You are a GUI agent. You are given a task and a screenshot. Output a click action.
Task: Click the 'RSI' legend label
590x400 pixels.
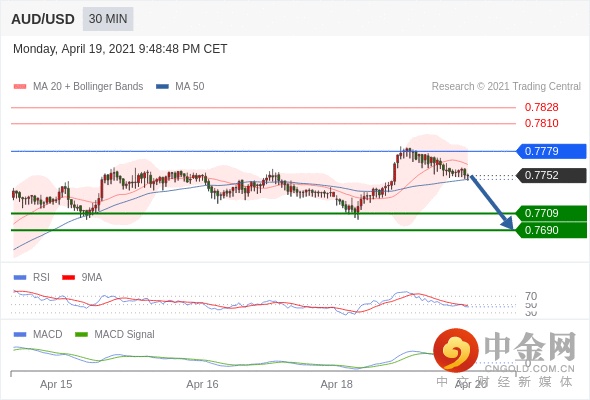pyautogui.click(x=41, y=278)
